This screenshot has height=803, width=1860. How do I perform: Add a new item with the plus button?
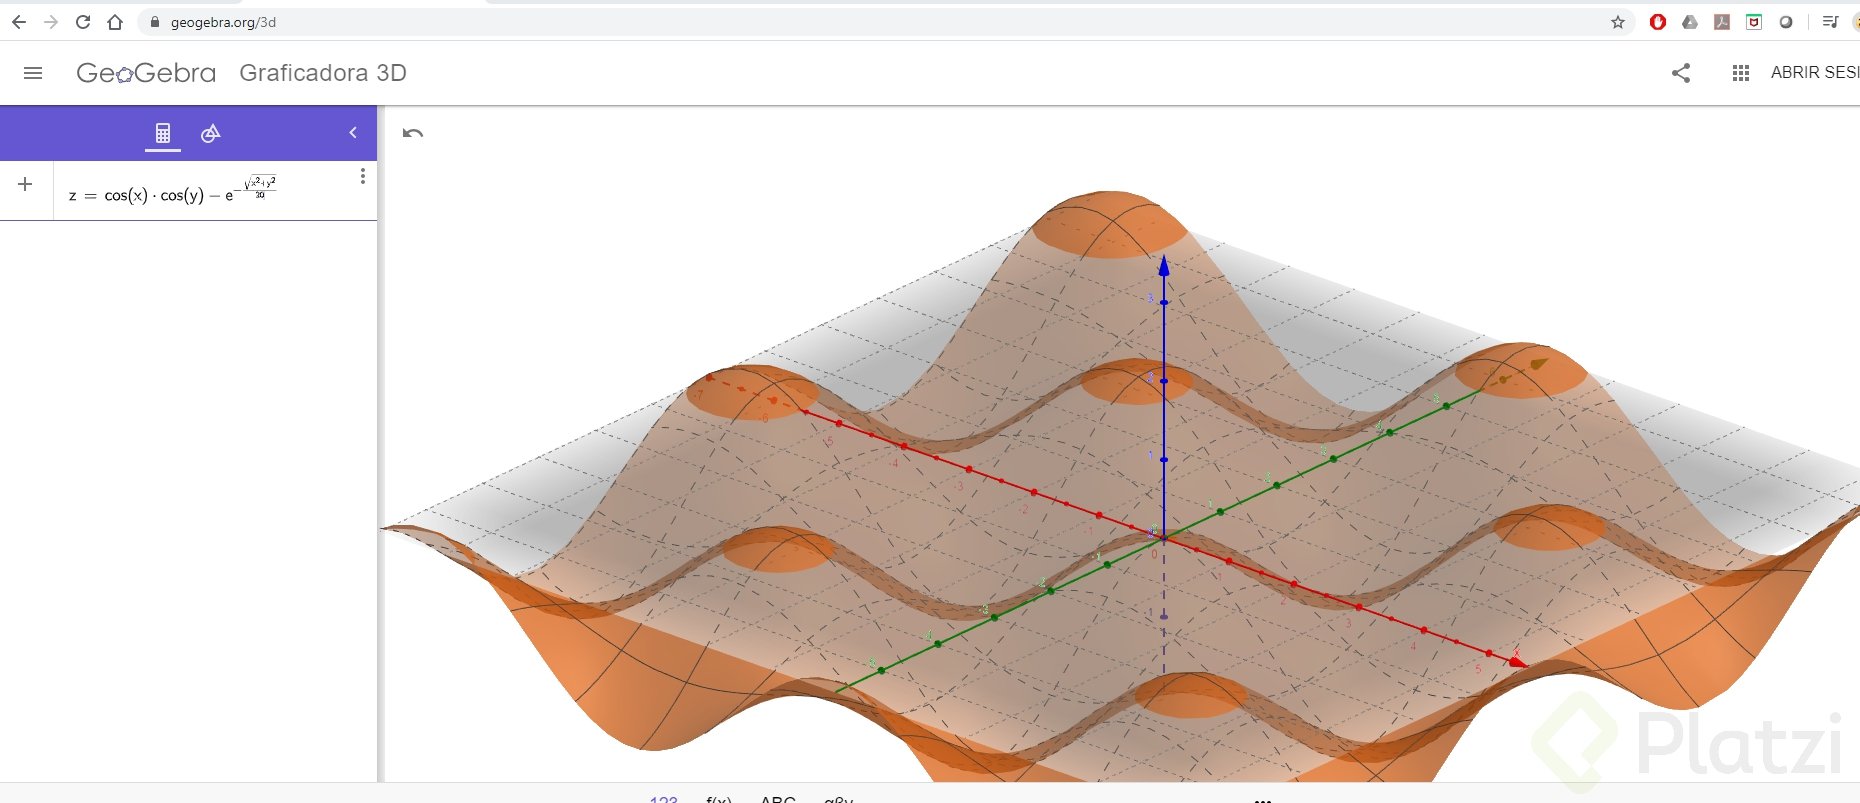[x=25, y=184]
